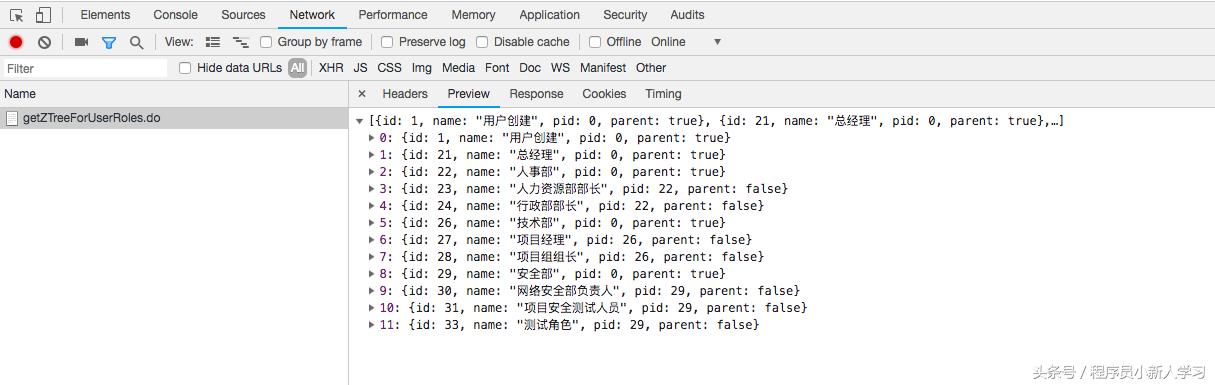Open the Security tab
Image resolution: width=1215 pixels, height=385 pixels.
(625, 15)
